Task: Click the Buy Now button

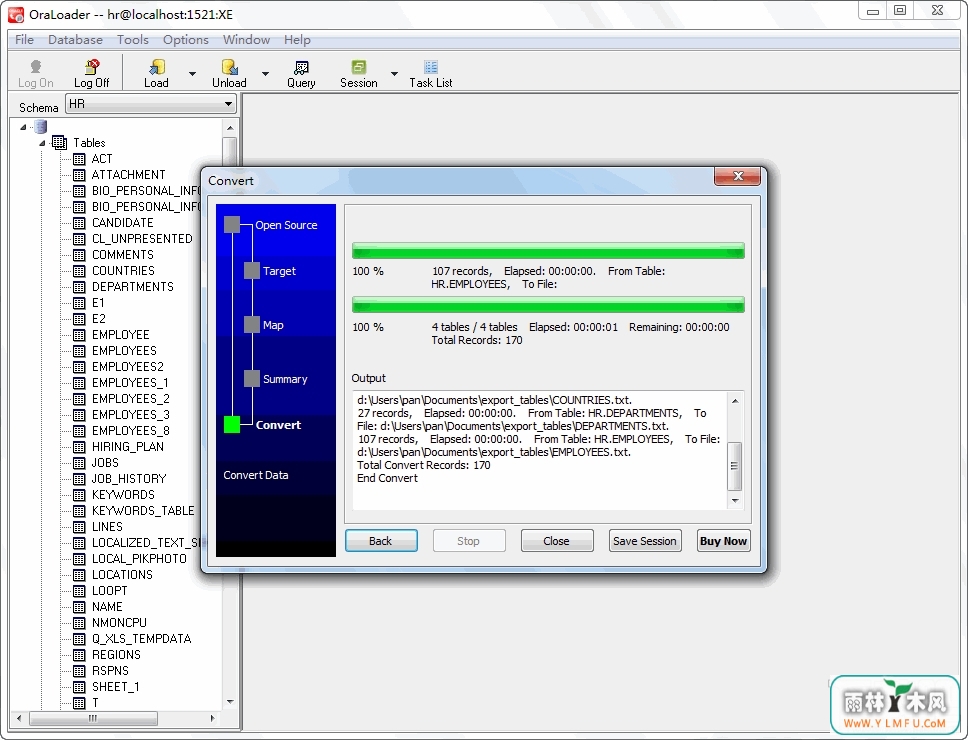Action: click(724, 541)
